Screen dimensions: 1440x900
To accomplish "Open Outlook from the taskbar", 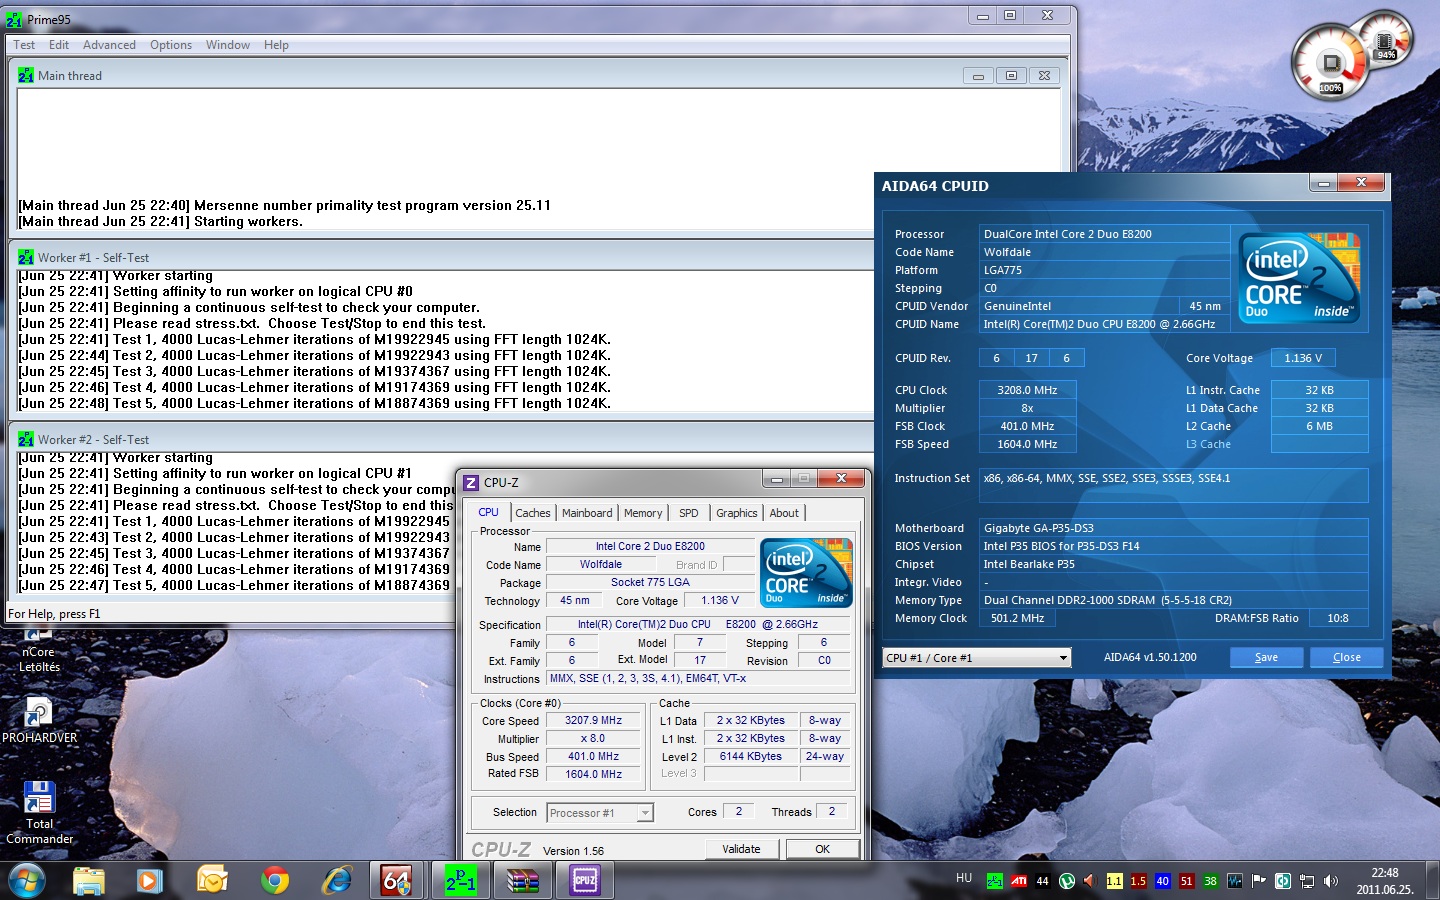I will 212,880.
